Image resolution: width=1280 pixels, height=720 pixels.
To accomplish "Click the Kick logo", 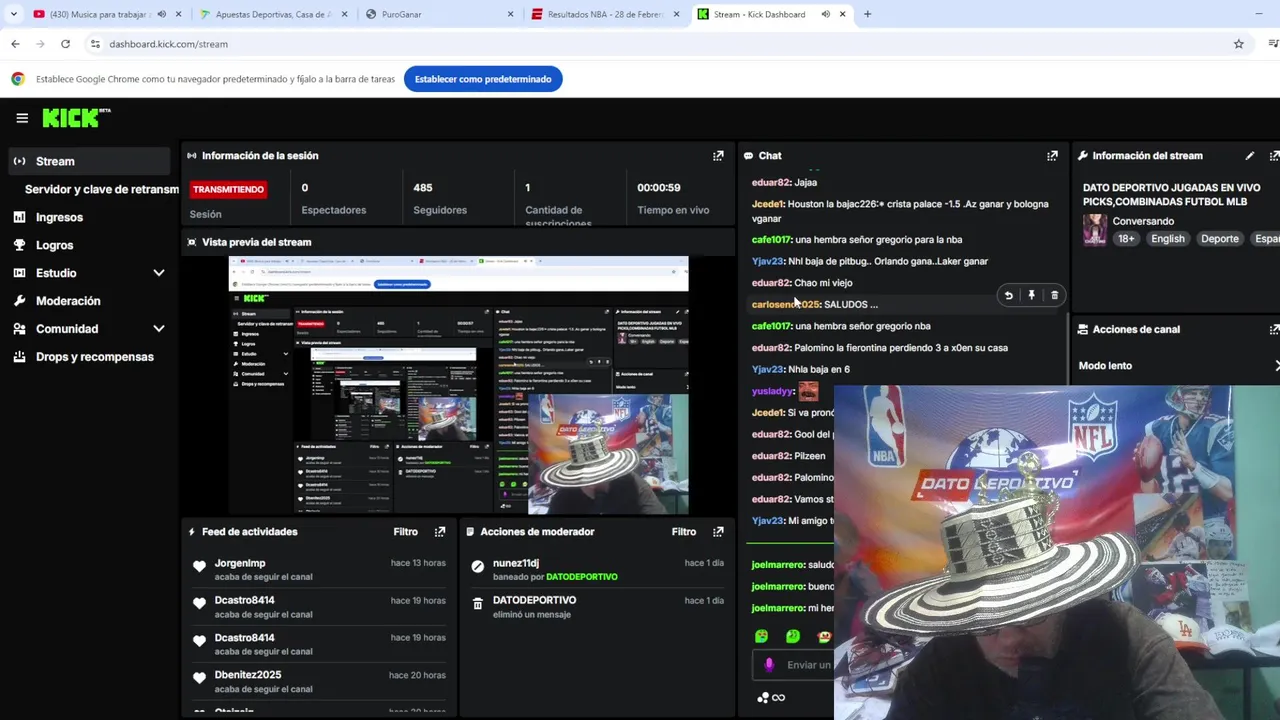I will [x=76, y=118].
